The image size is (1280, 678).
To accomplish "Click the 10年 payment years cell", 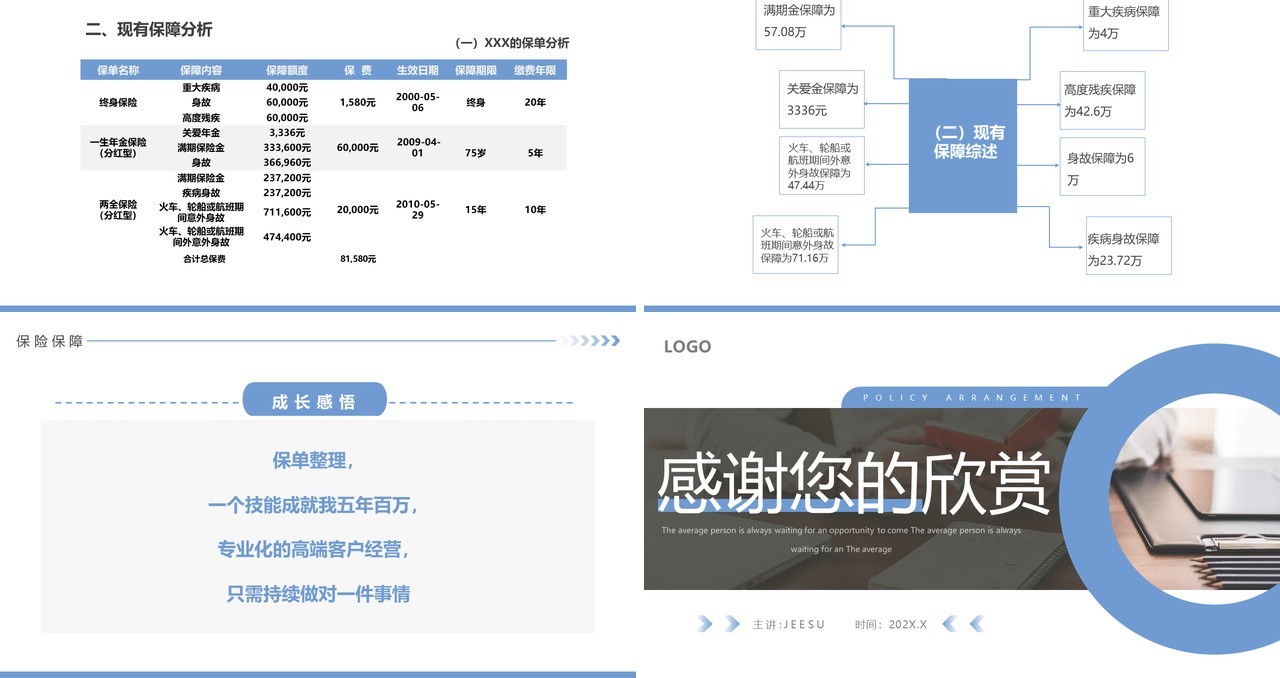I will coord(536,209).
